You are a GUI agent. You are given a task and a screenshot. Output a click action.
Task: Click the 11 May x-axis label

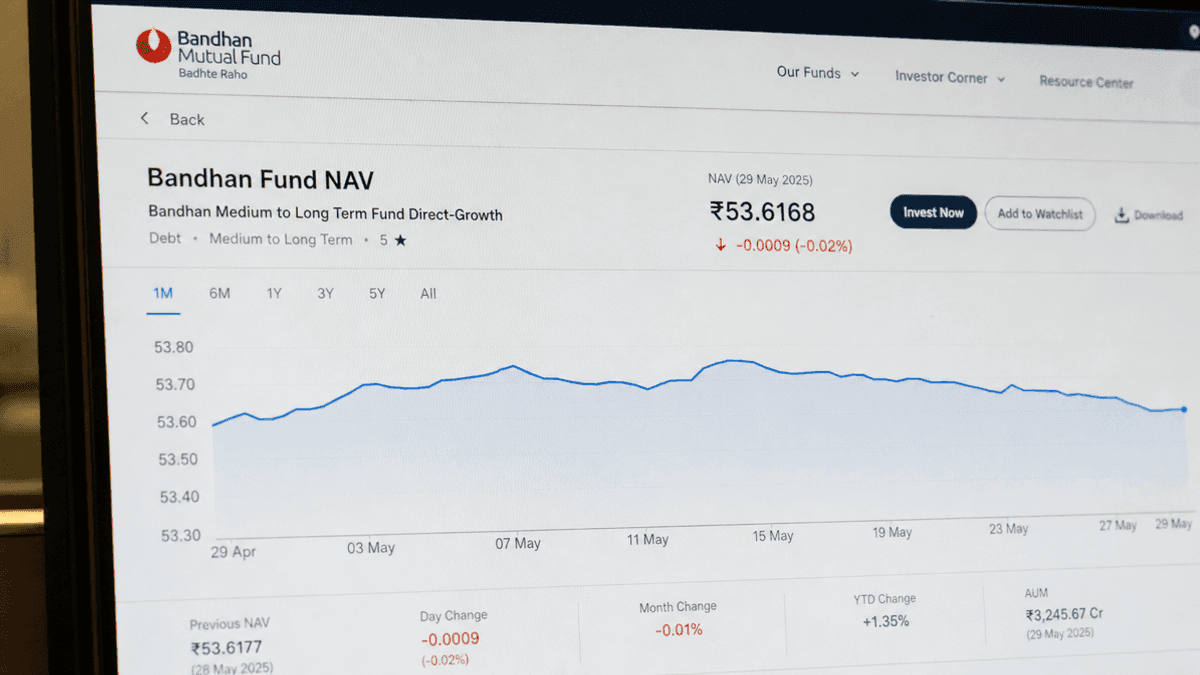coord(647,540)
